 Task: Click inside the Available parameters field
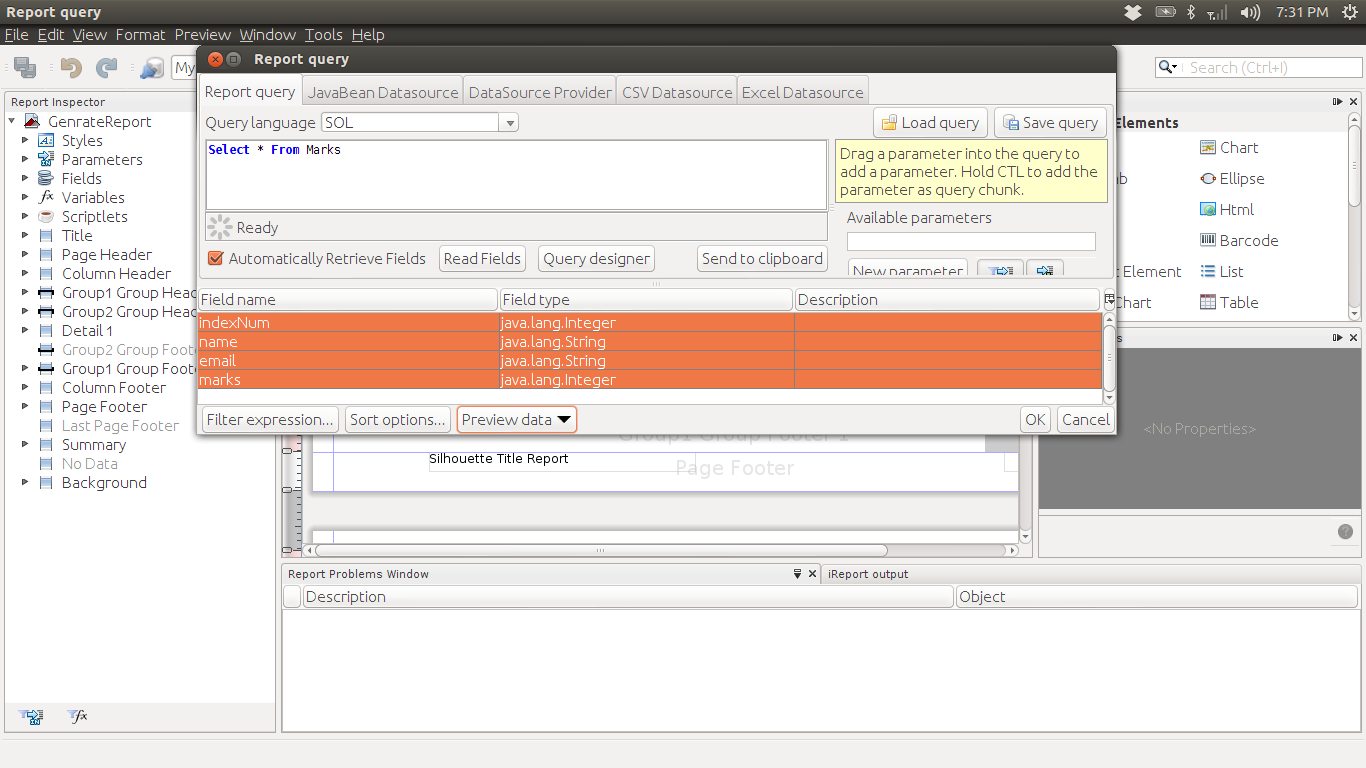click(x=970, y=241)
